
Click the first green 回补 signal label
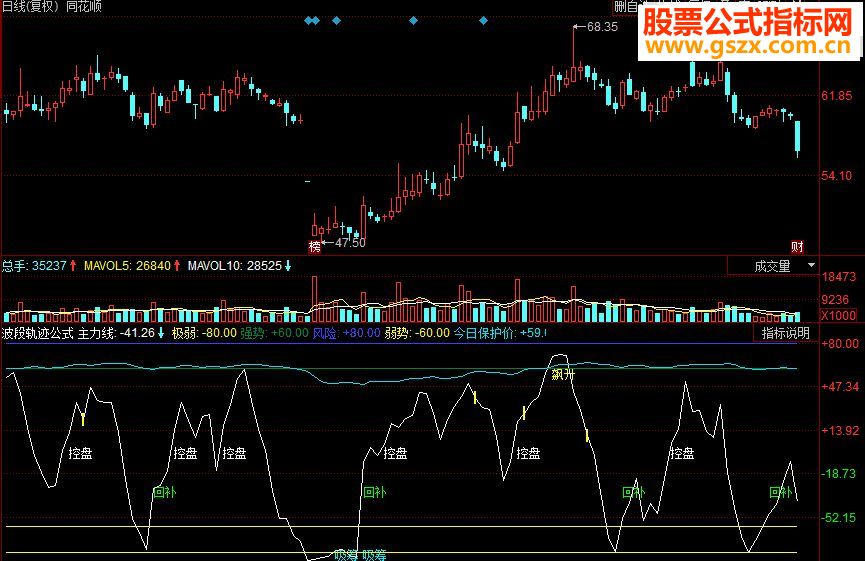164,492
